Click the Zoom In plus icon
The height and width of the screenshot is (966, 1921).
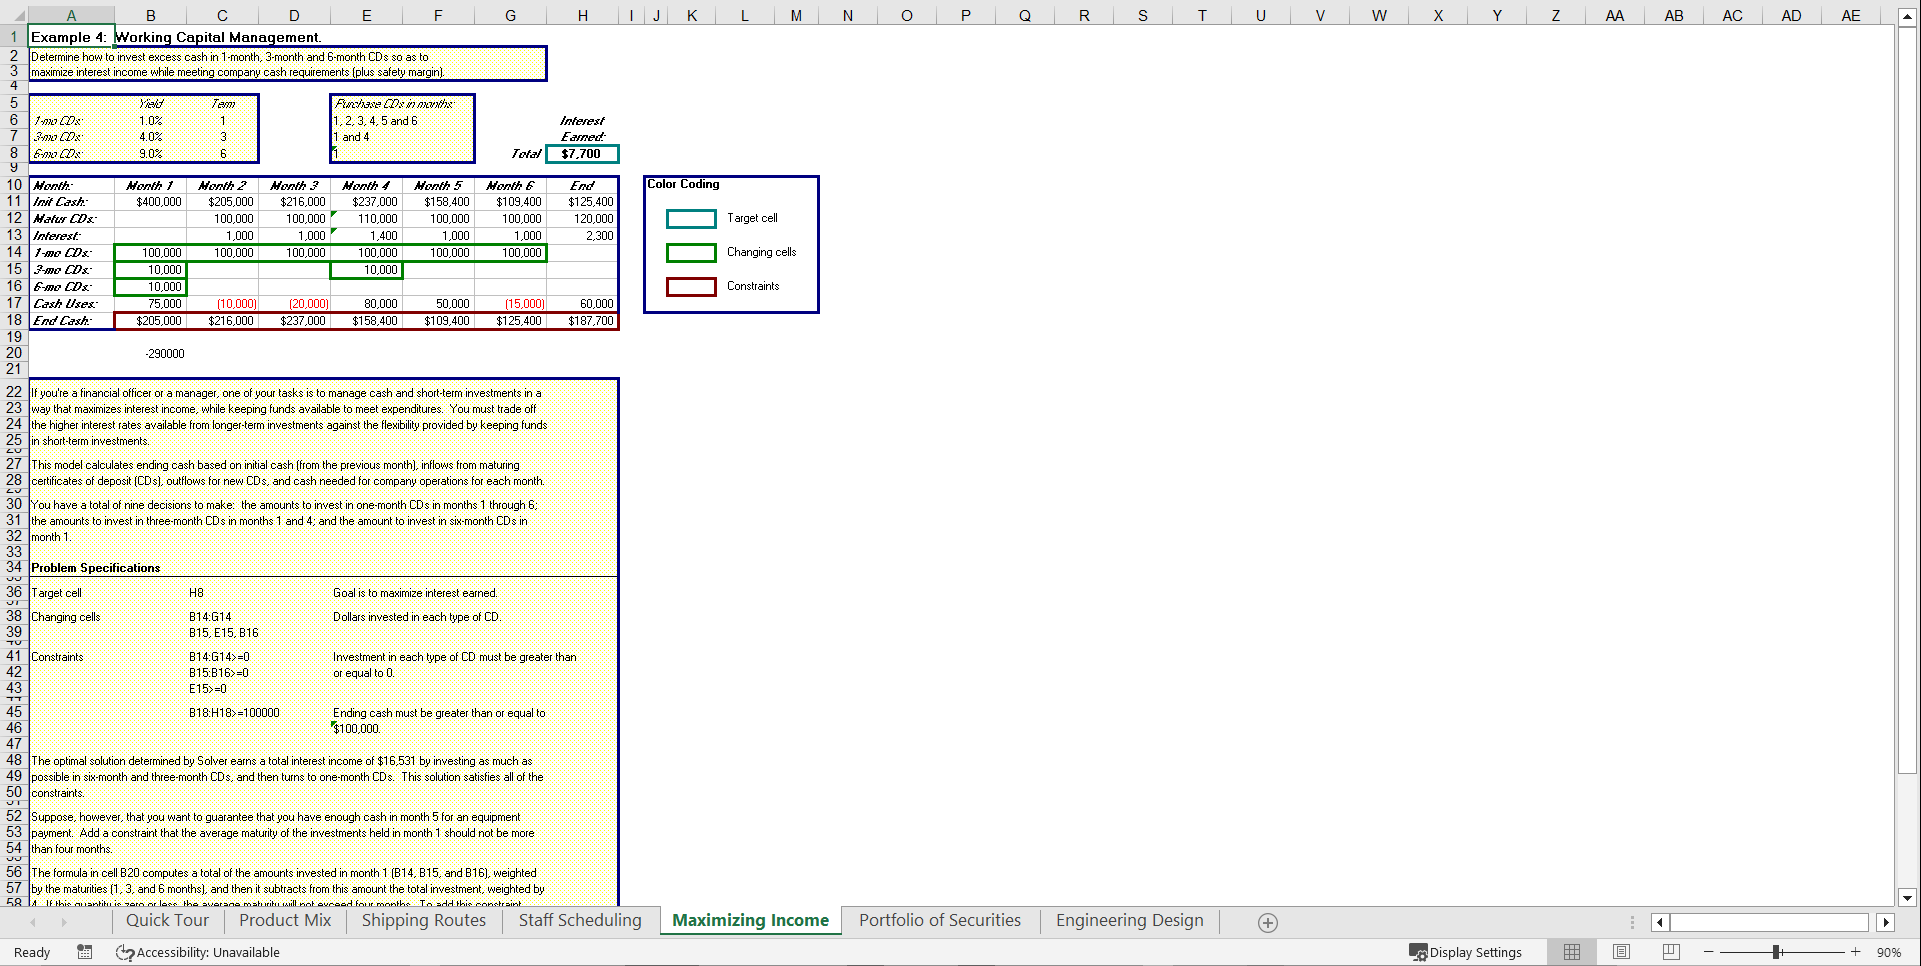[x=1855, y=952]
